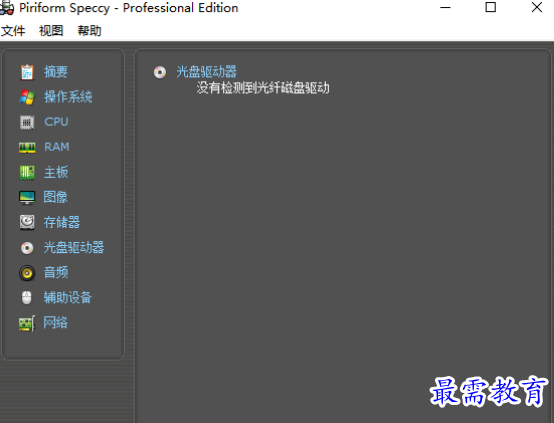Click the network card icon for 网络
The image size is (554, 423).
pyautogui.click(x=27, y=323)
